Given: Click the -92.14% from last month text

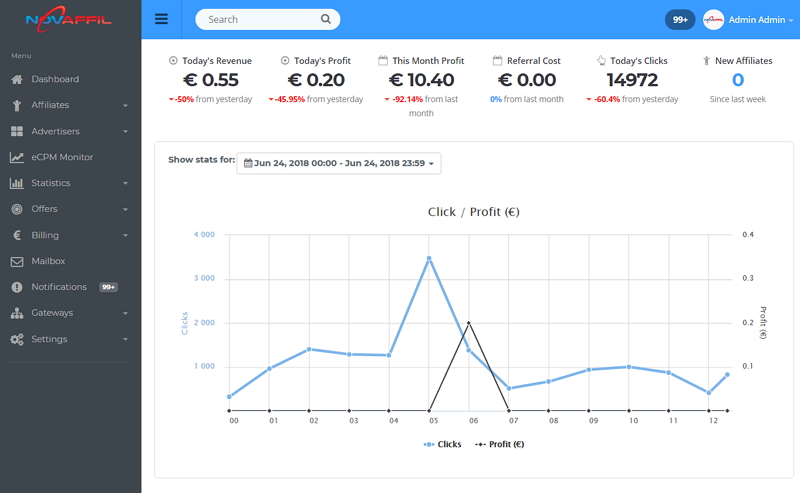Looking at the screenshot, I should click(421, 106).
